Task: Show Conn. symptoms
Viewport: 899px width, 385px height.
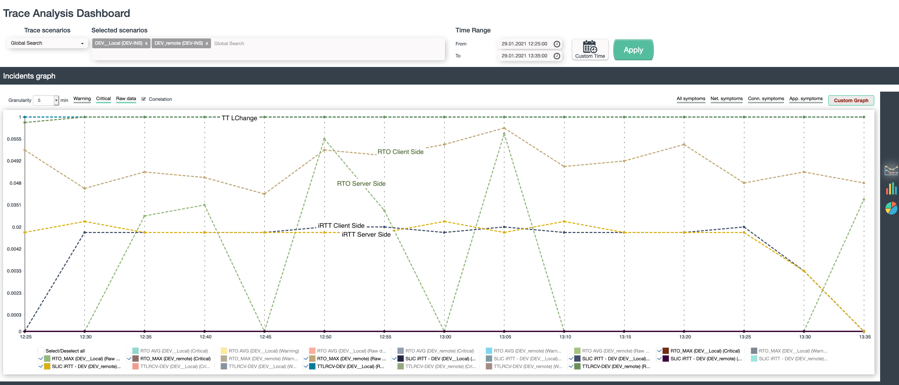Action: tap(765, 99)
